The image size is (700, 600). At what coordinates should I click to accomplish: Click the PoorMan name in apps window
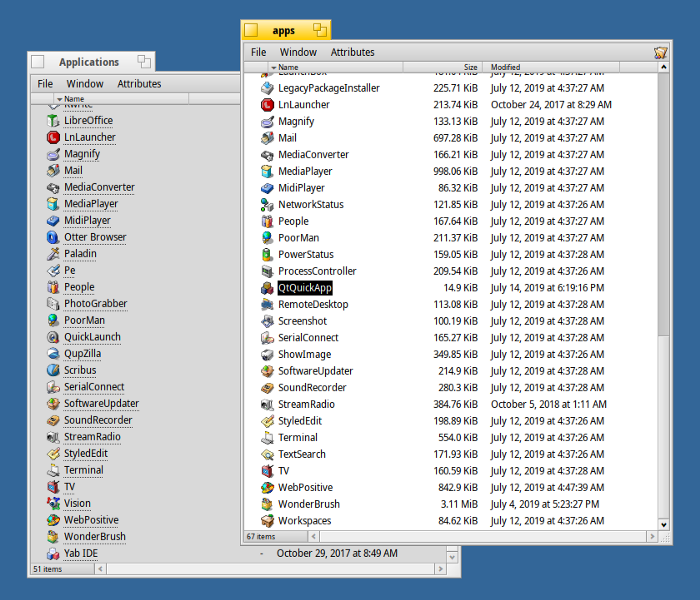coord(298,238)
